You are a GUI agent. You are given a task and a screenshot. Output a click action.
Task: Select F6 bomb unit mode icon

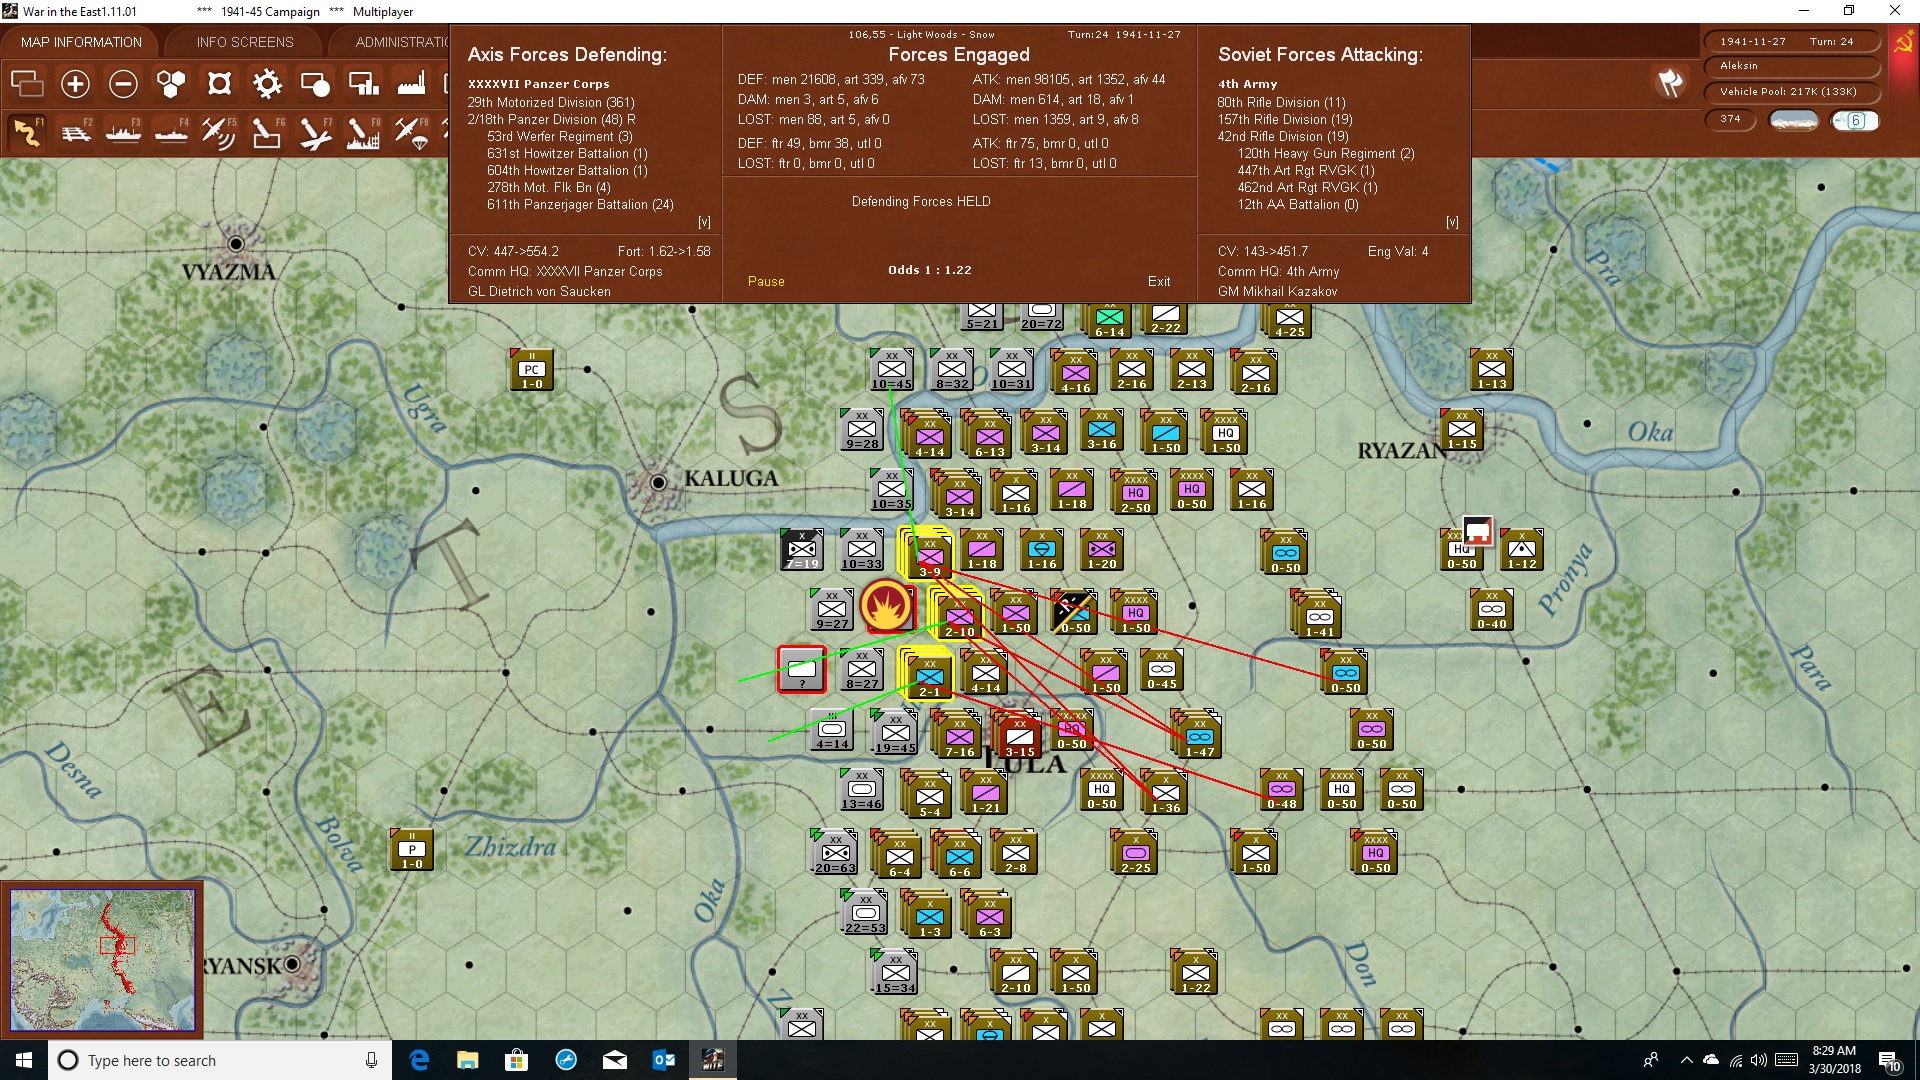[x=267, y=132]
